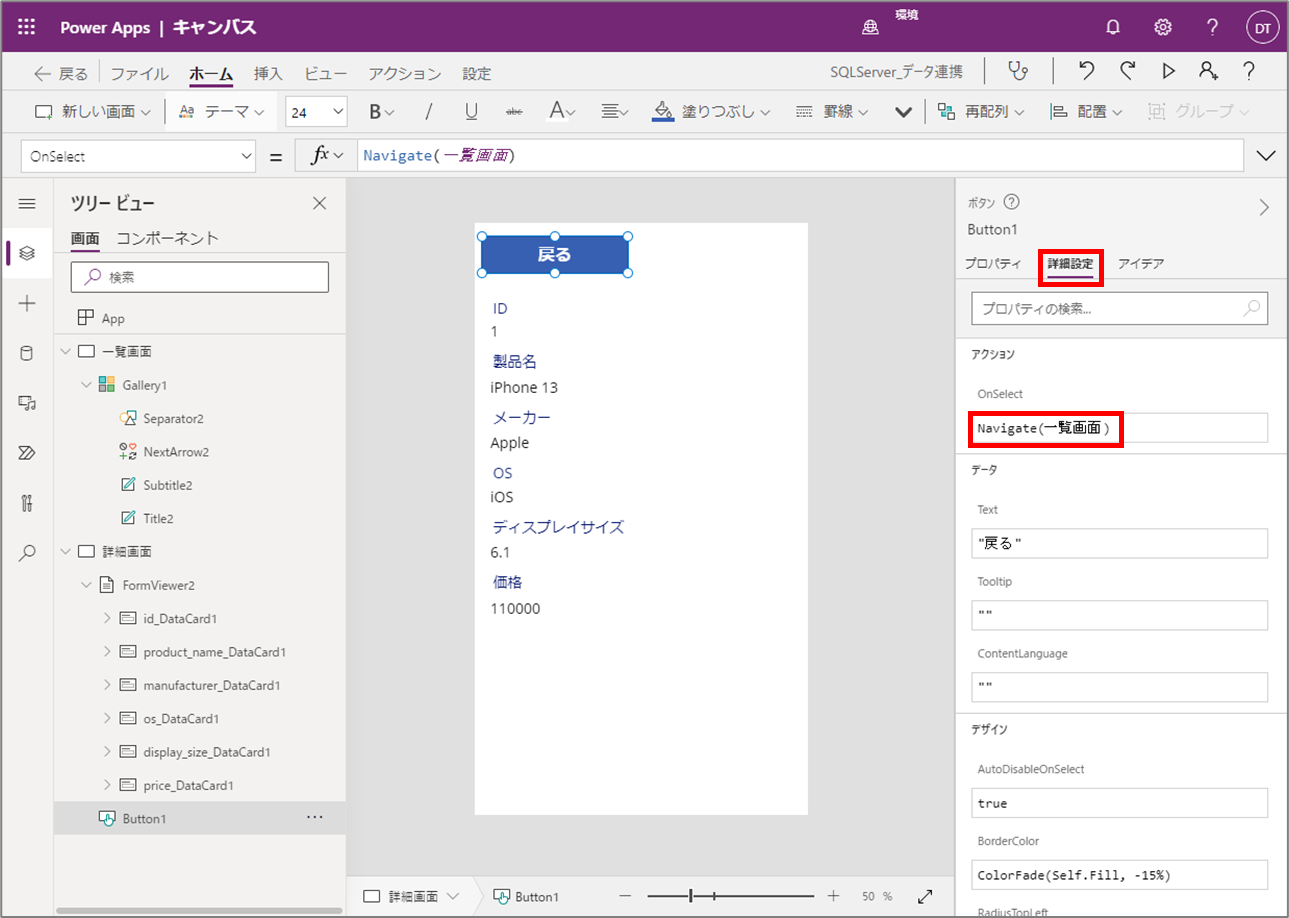Expand the id_DataCard1 tree node

click(107, 618)
